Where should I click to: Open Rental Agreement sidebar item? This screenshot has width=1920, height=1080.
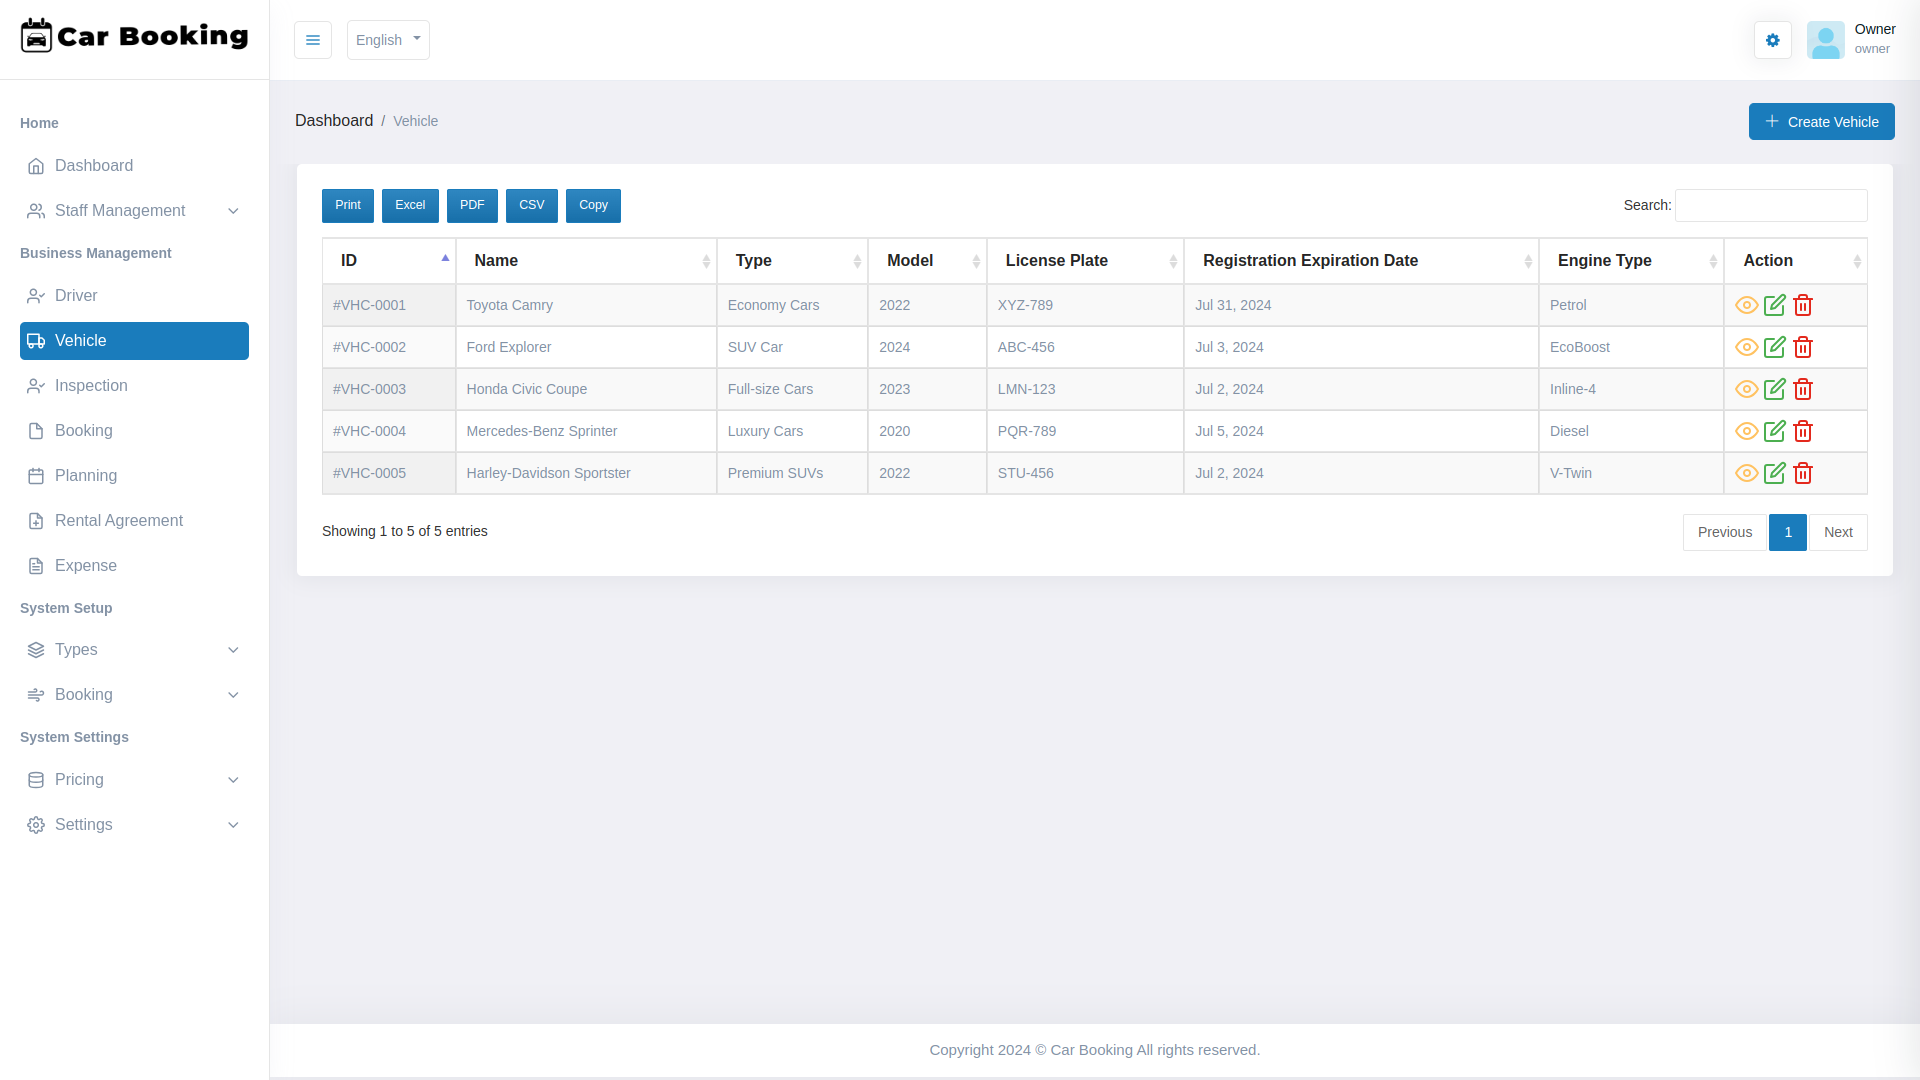point(118,521)
